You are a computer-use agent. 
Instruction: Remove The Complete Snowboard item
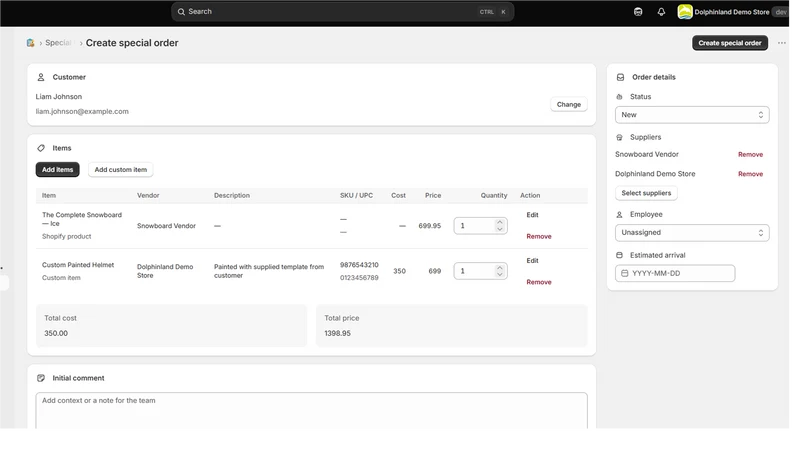539,236
